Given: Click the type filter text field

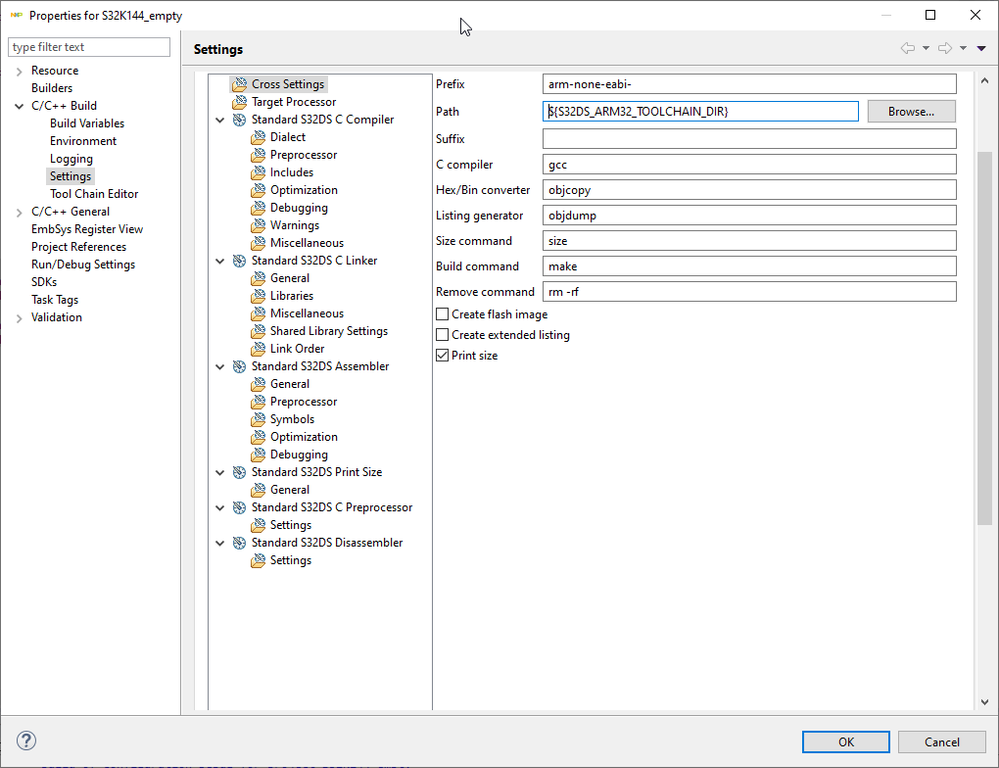Looking at the screenshot, I should point(89,47).
